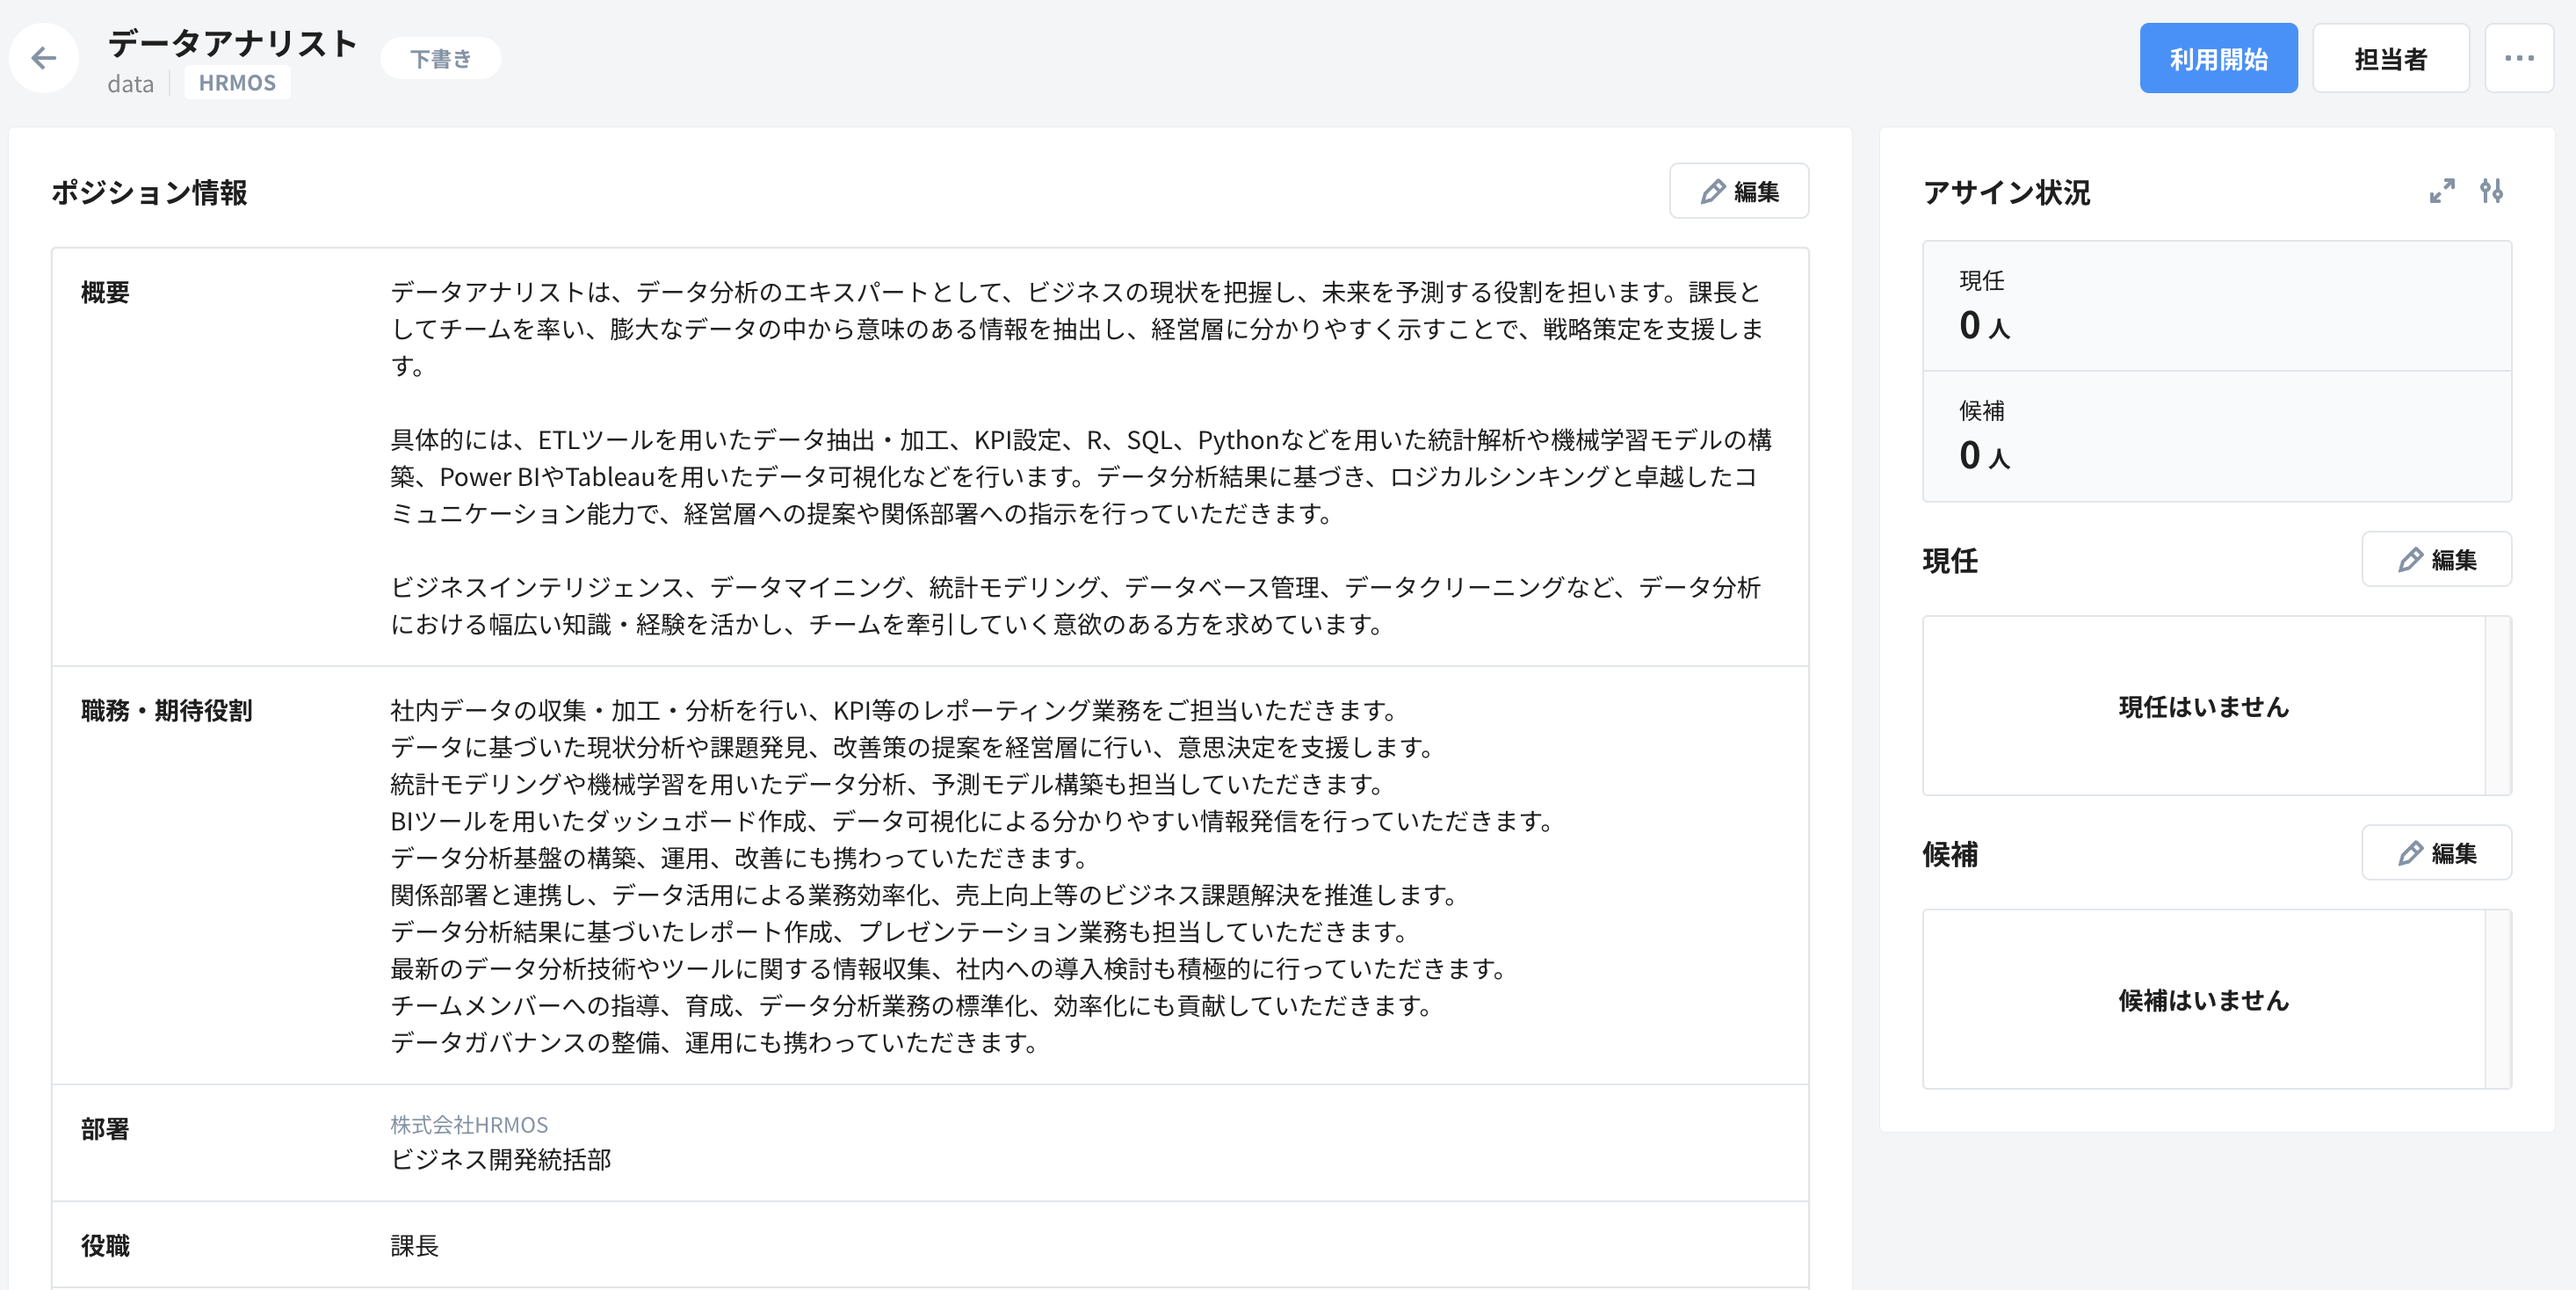The width and height of the screenshot is (2576, 1290).
Task: Click the 役職 value 課長
Action: point(416,1246)
